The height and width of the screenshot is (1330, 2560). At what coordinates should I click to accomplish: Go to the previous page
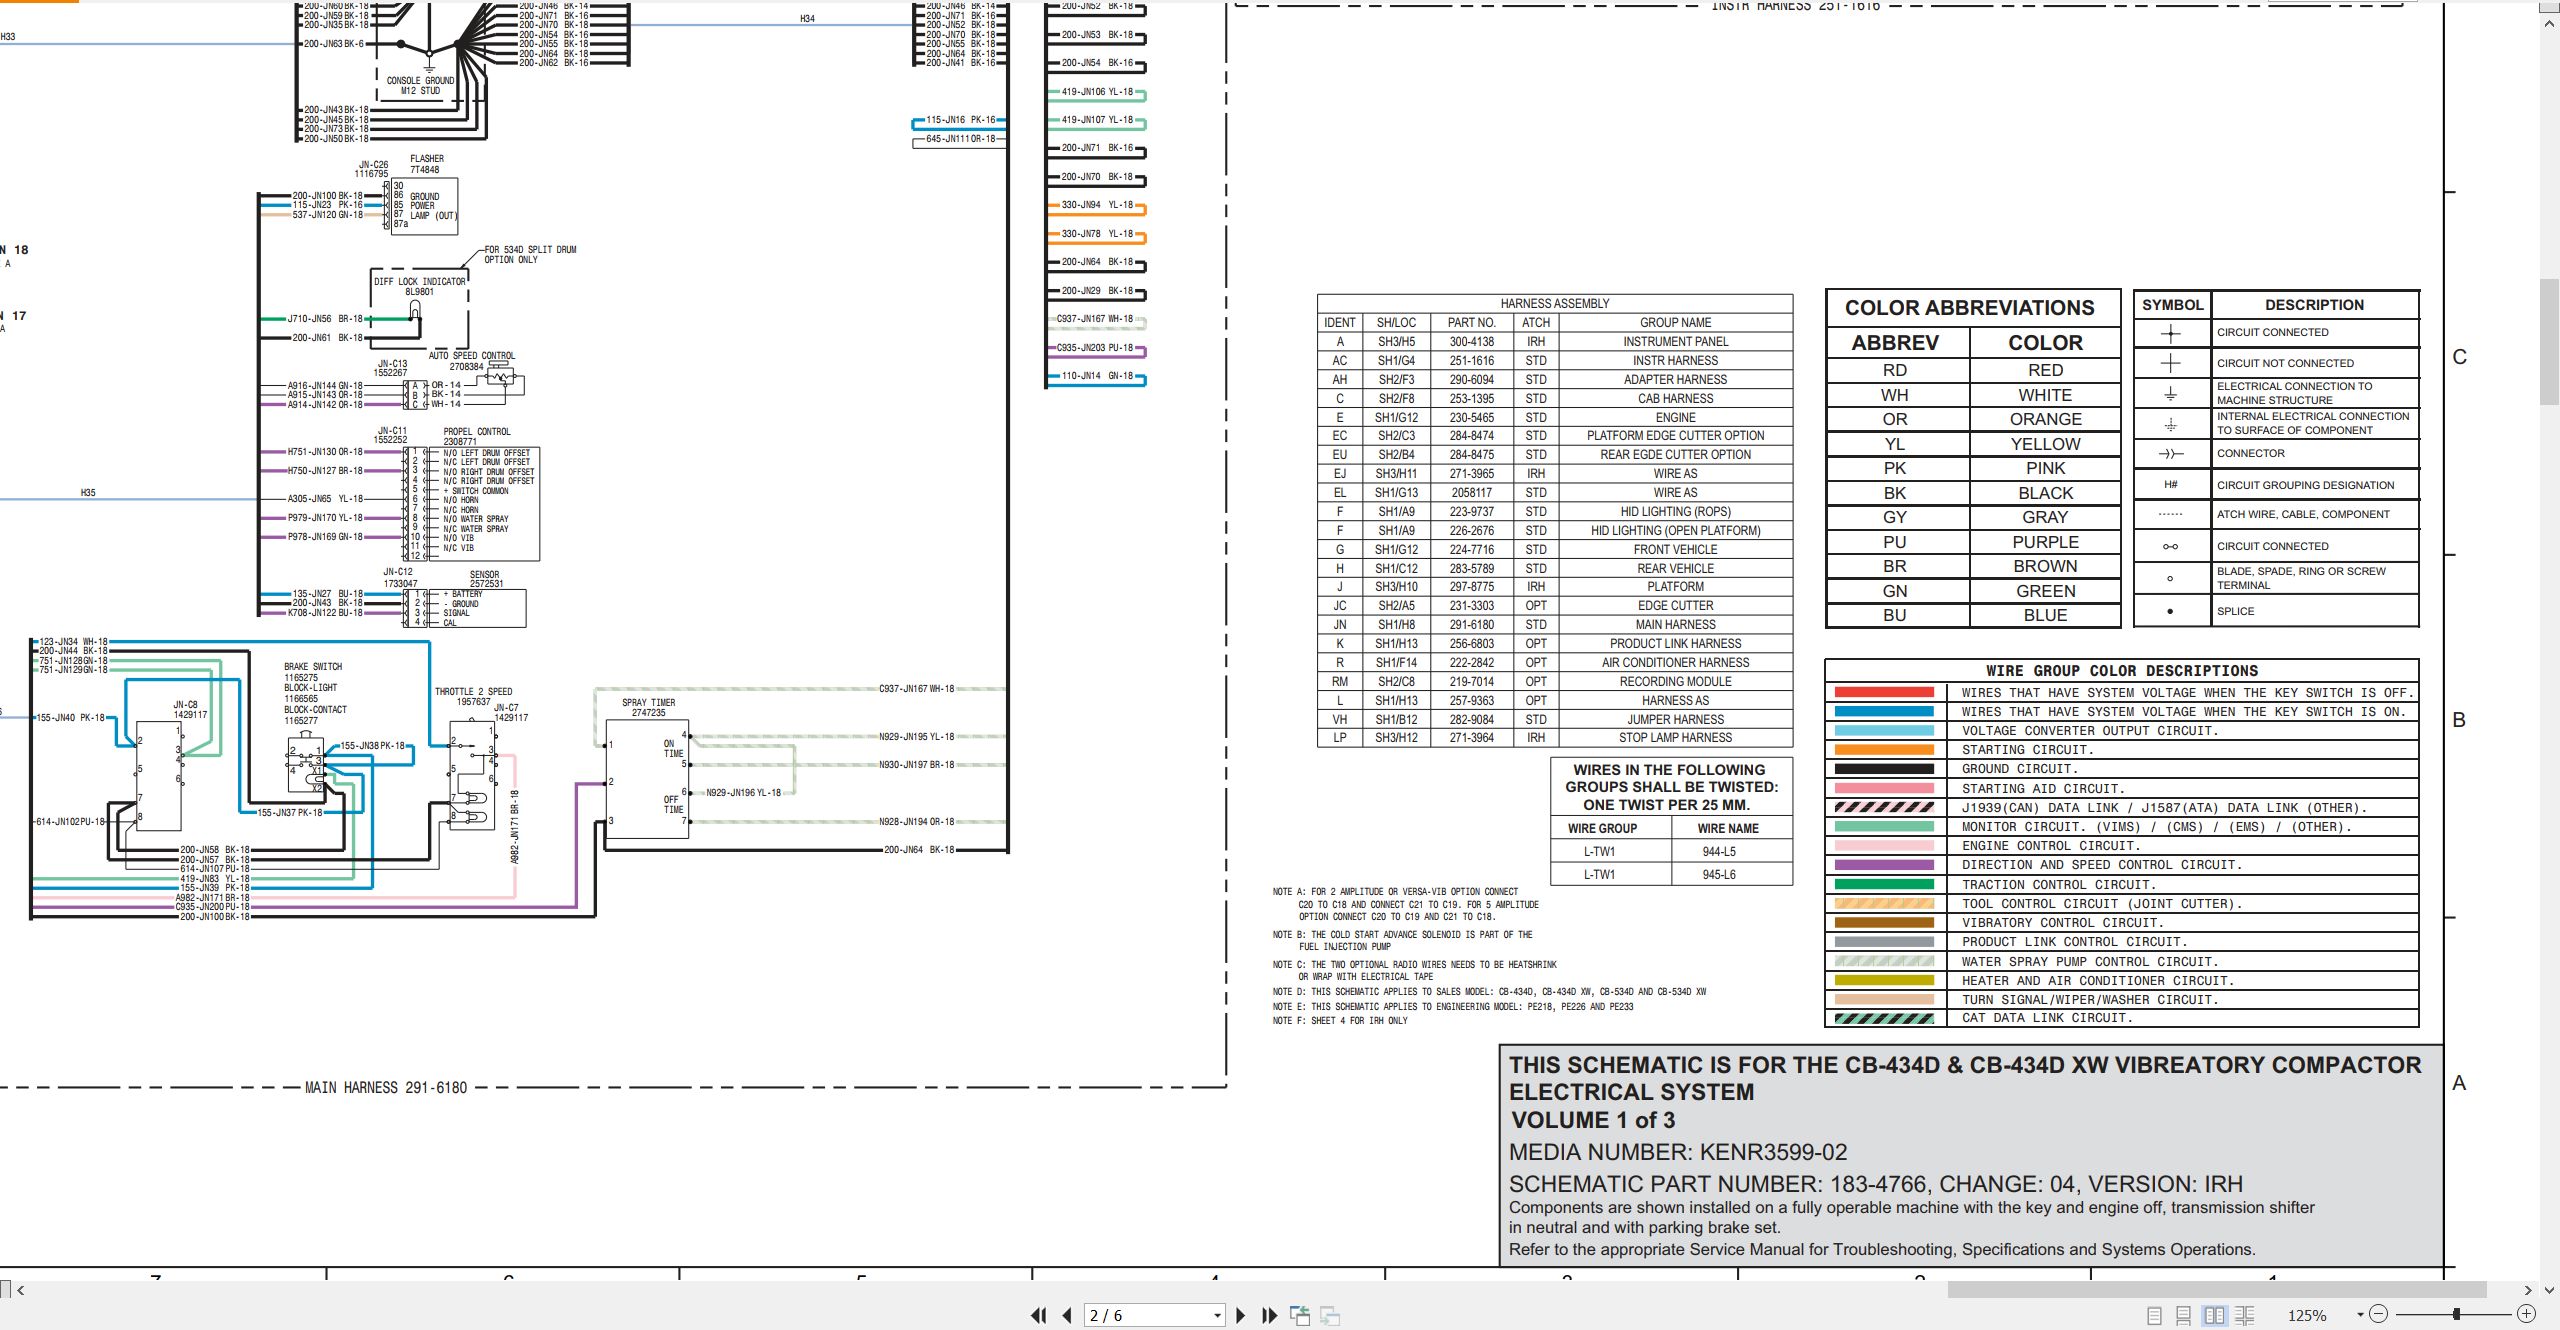pos(1067,1315)
